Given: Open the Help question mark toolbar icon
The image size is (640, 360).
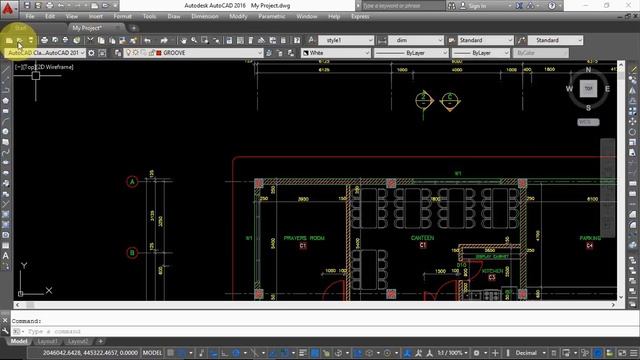Looking at the screenshot, I should click(297, 40).
